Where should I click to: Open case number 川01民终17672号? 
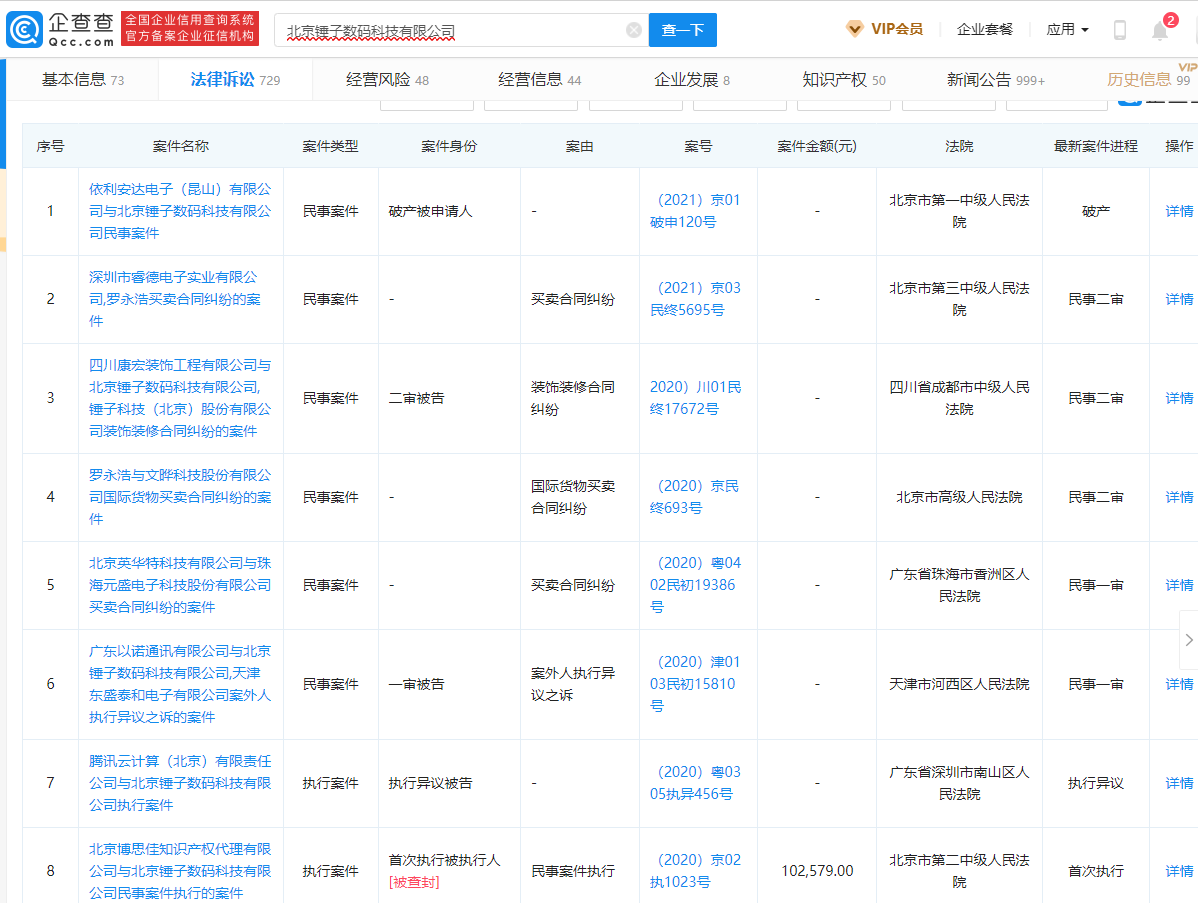click(695, 398)
